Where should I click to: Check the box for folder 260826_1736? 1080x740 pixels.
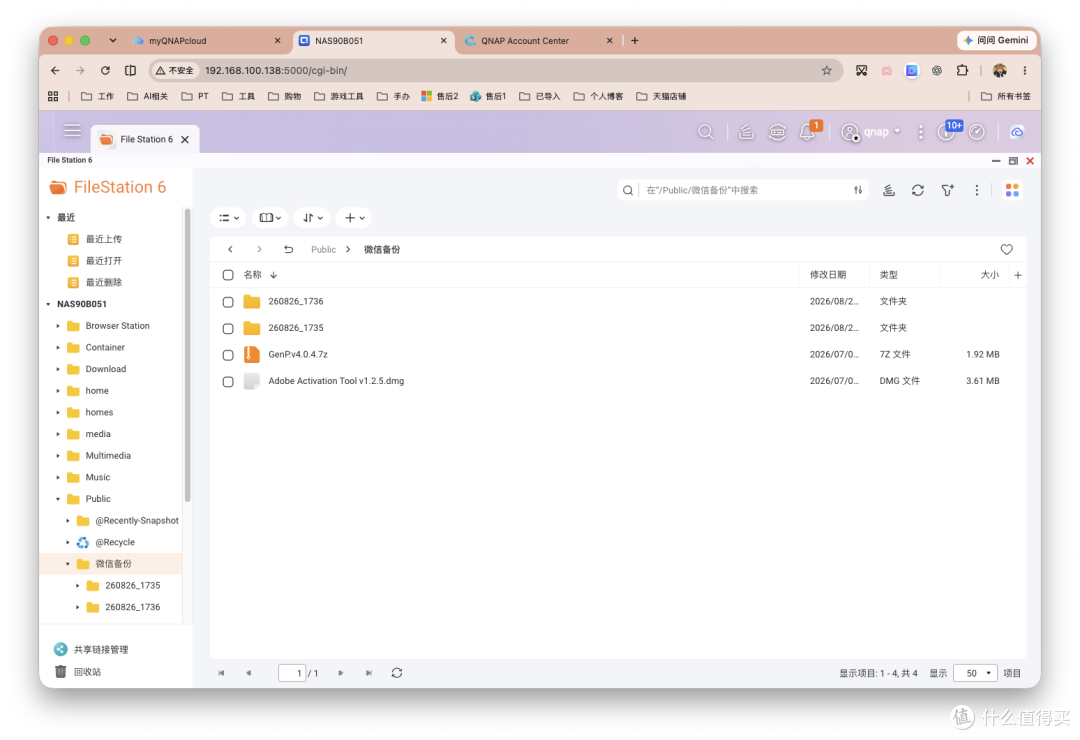click(x=228, y=302)
